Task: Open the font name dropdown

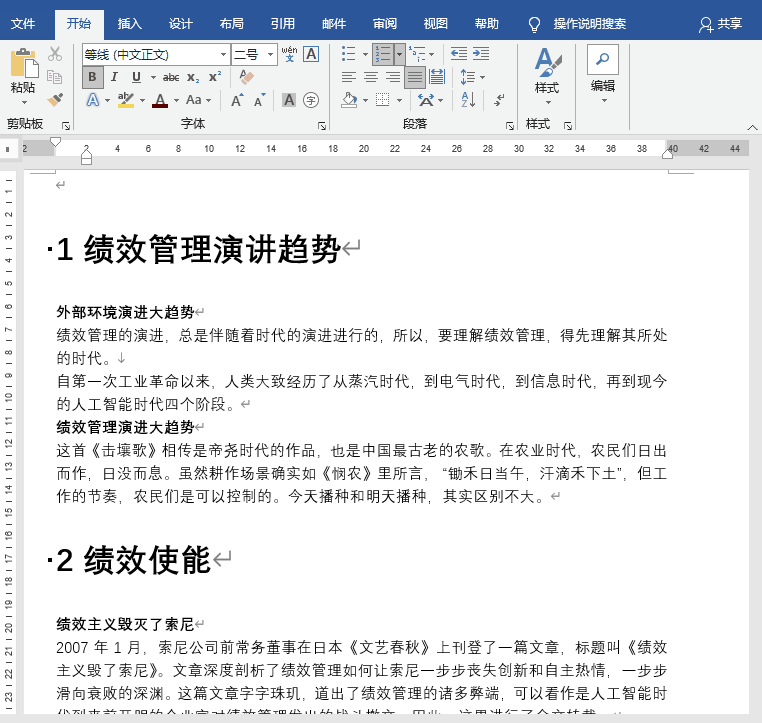Action: [x=223, y=54]
